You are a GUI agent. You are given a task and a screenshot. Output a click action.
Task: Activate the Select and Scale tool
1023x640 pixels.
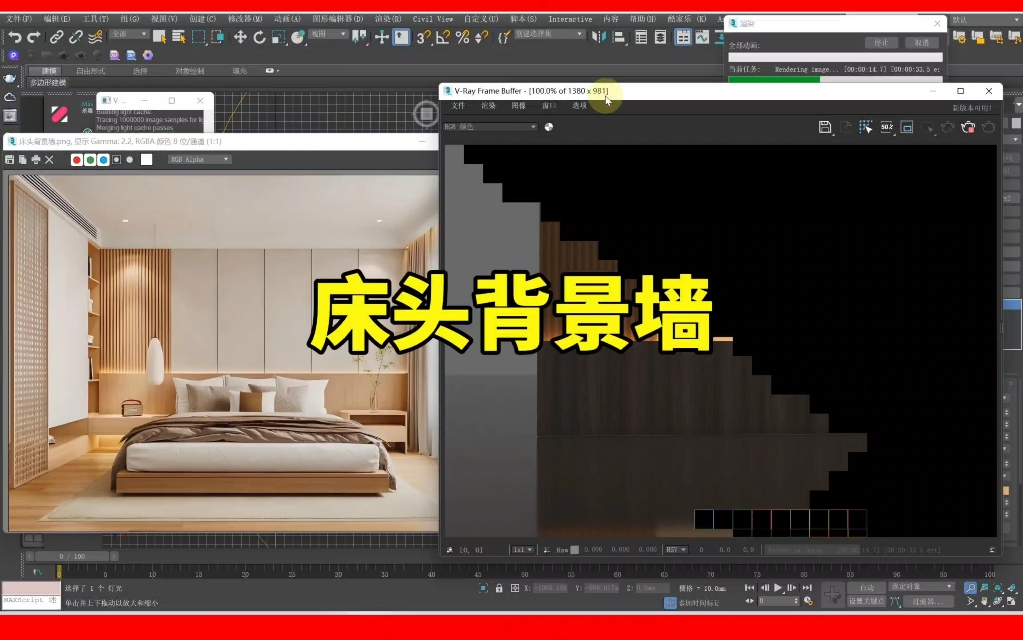[x=279, y=37]
